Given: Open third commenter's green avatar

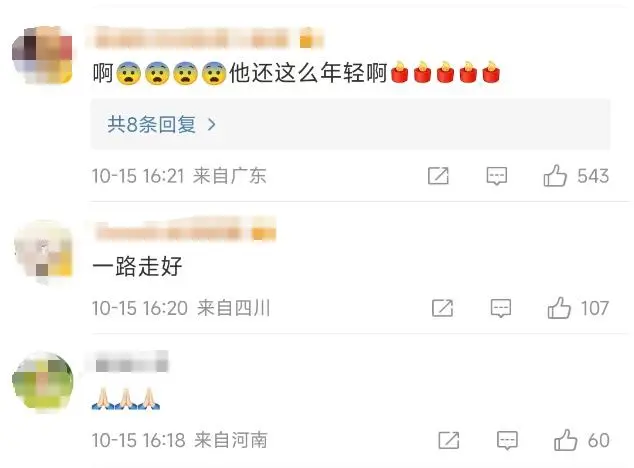Looking at the screenshot, I should pos(43,381).
